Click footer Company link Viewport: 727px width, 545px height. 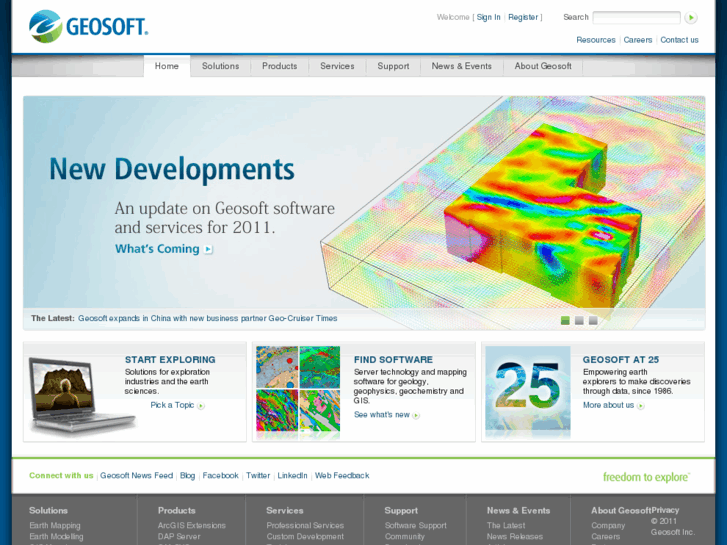tap(608, 526)
